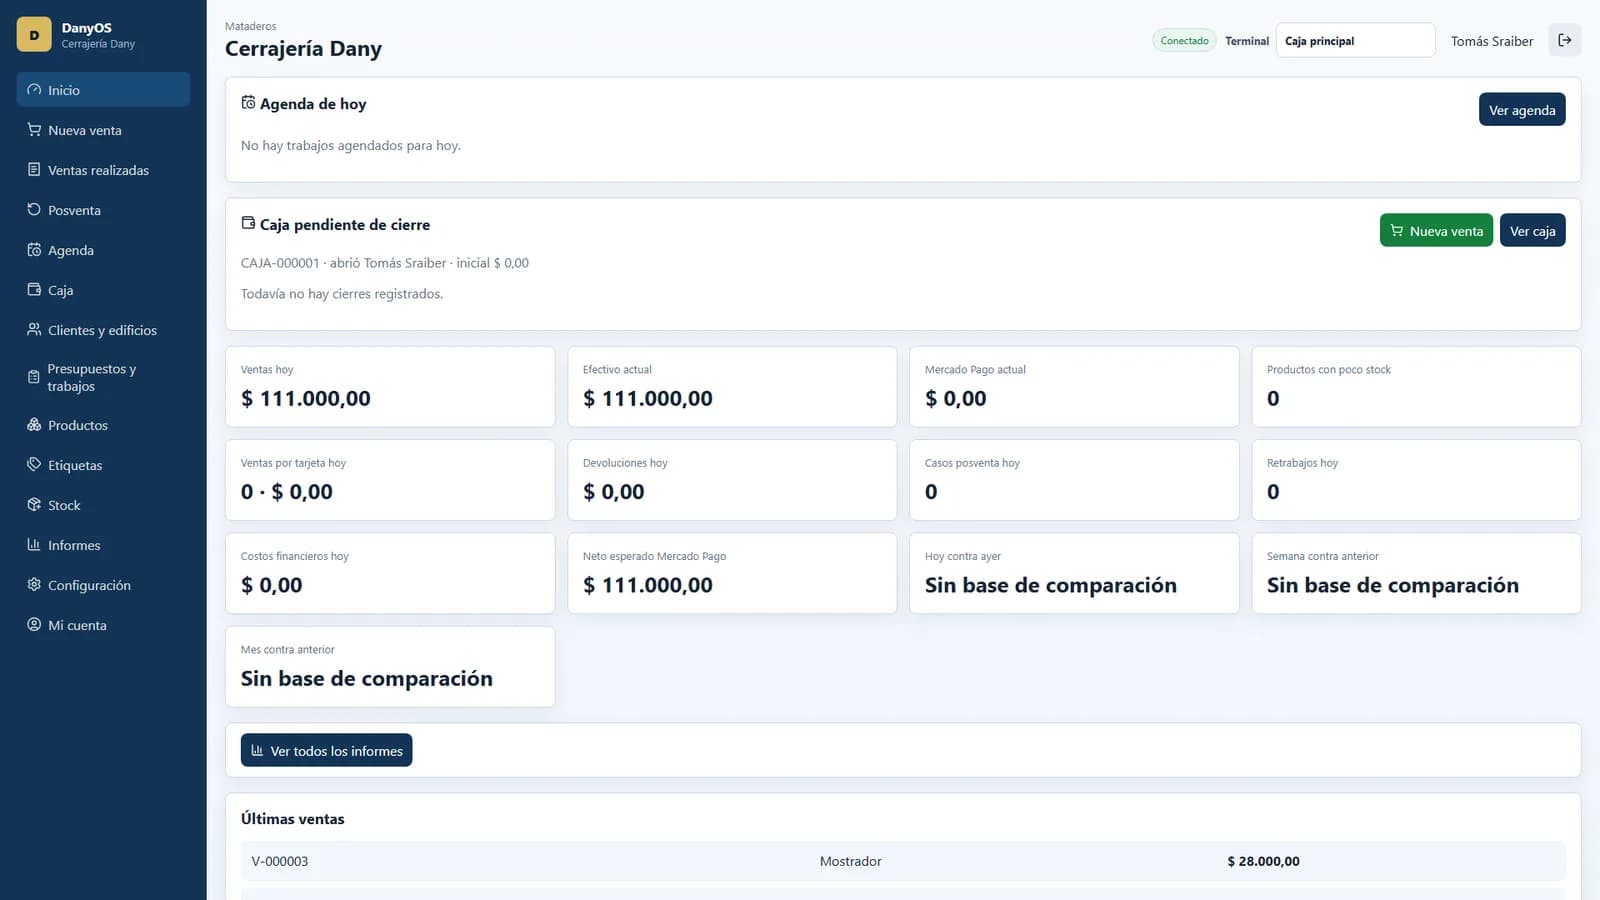Click the Nueva venta cart icon in sidebar

[x=34, y=130]
